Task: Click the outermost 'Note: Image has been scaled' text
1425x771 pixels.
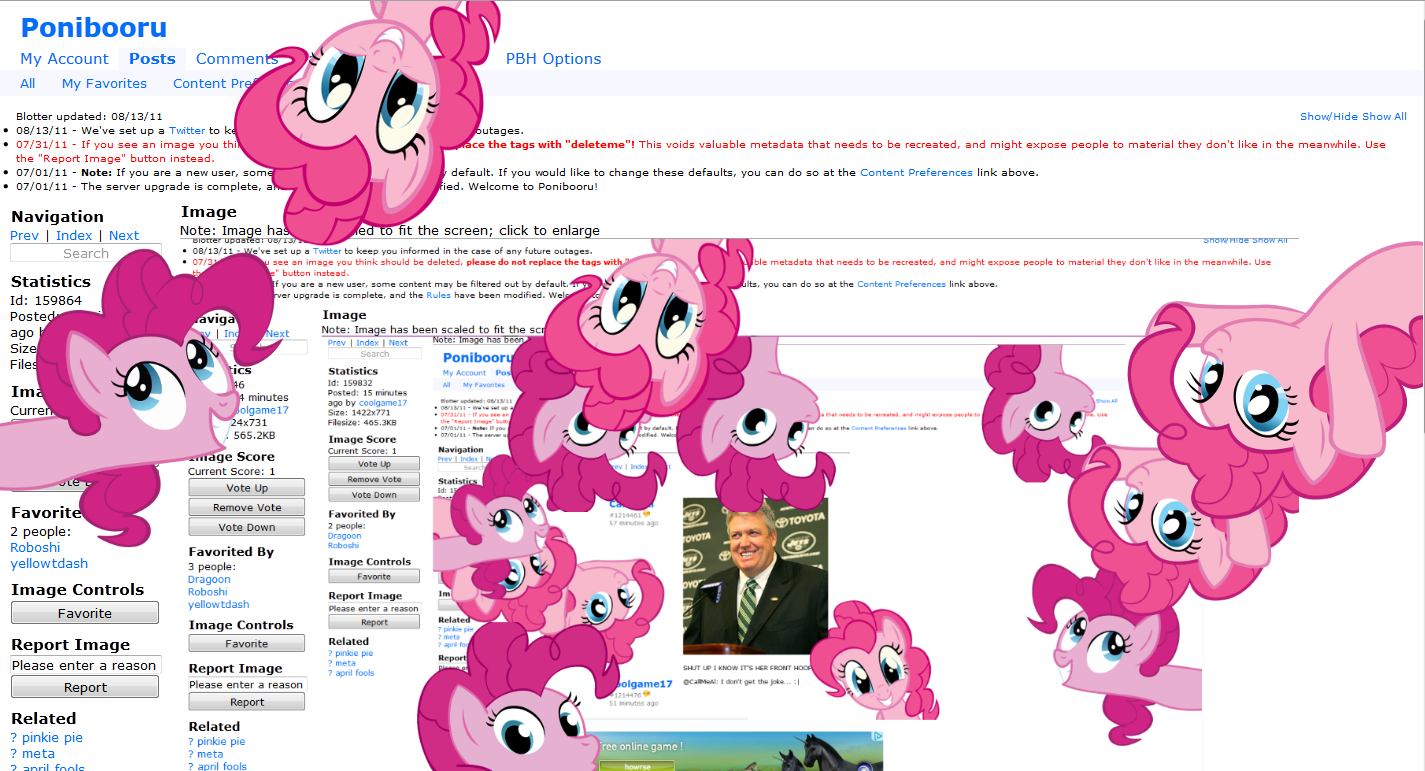Action: (390, 231)
